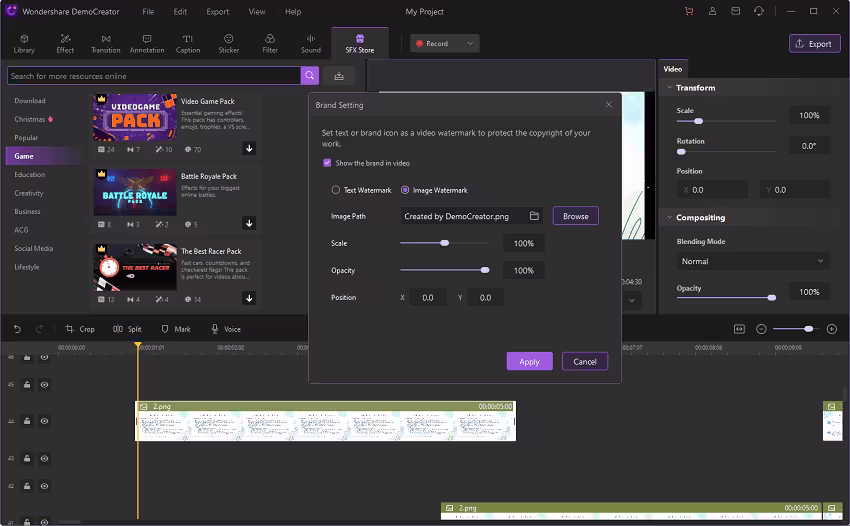
Task: Open the Library panel
Action: (24, 43)
